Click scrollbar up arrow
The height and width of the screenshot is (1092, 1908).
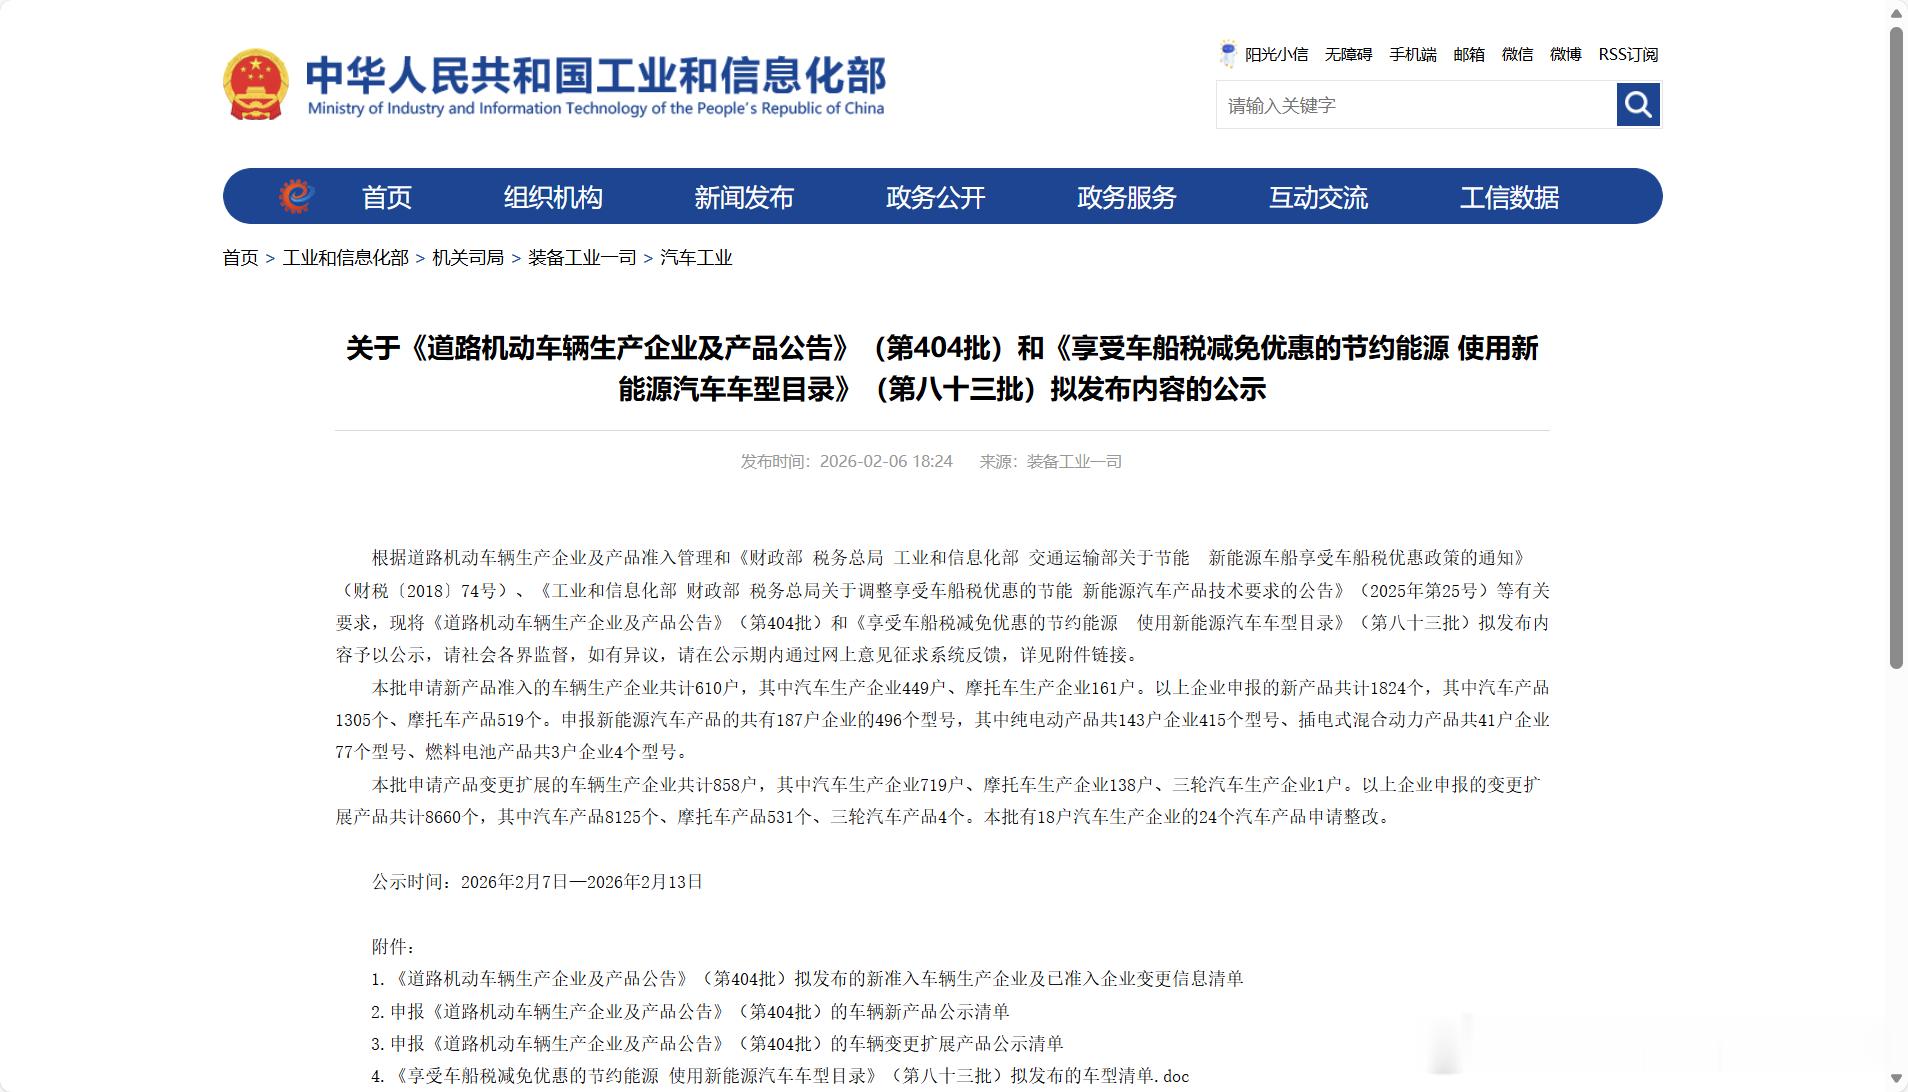pyautogui.click(x=1896, y=13)
